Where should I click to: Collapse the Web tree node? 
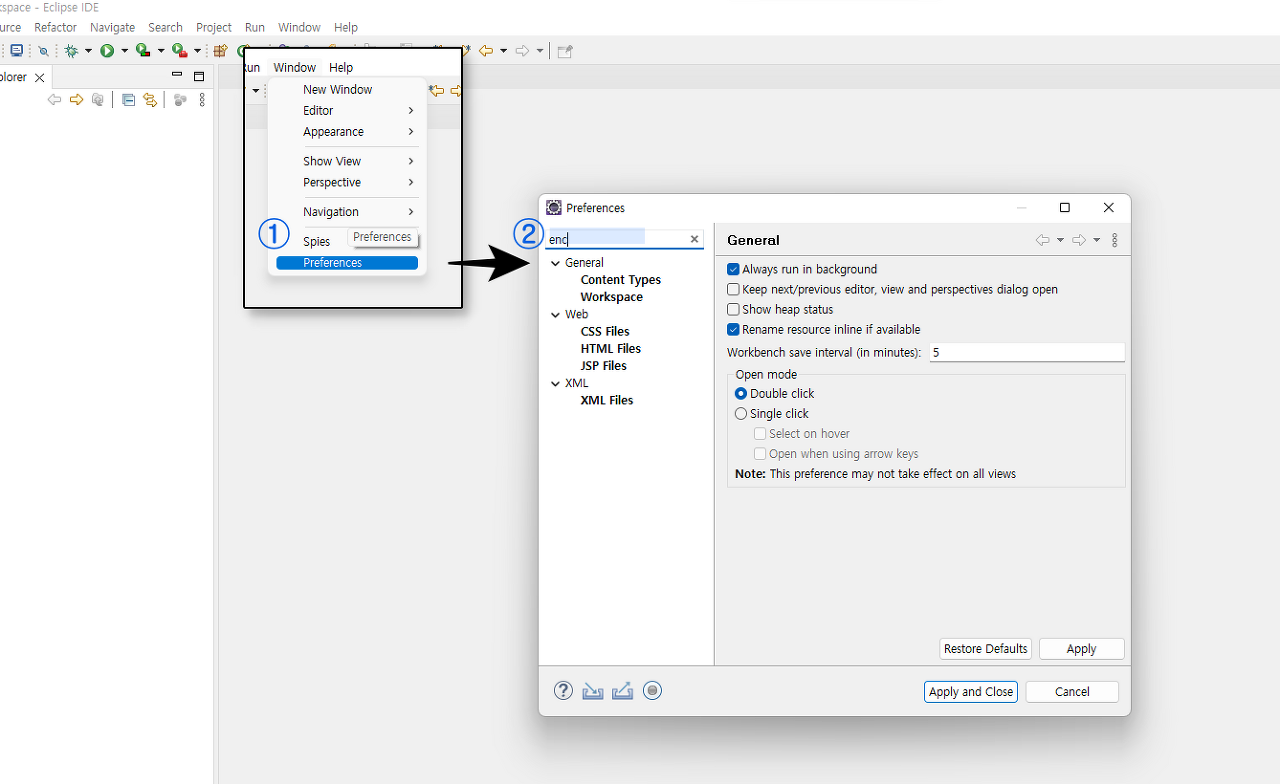click(556, 314)
